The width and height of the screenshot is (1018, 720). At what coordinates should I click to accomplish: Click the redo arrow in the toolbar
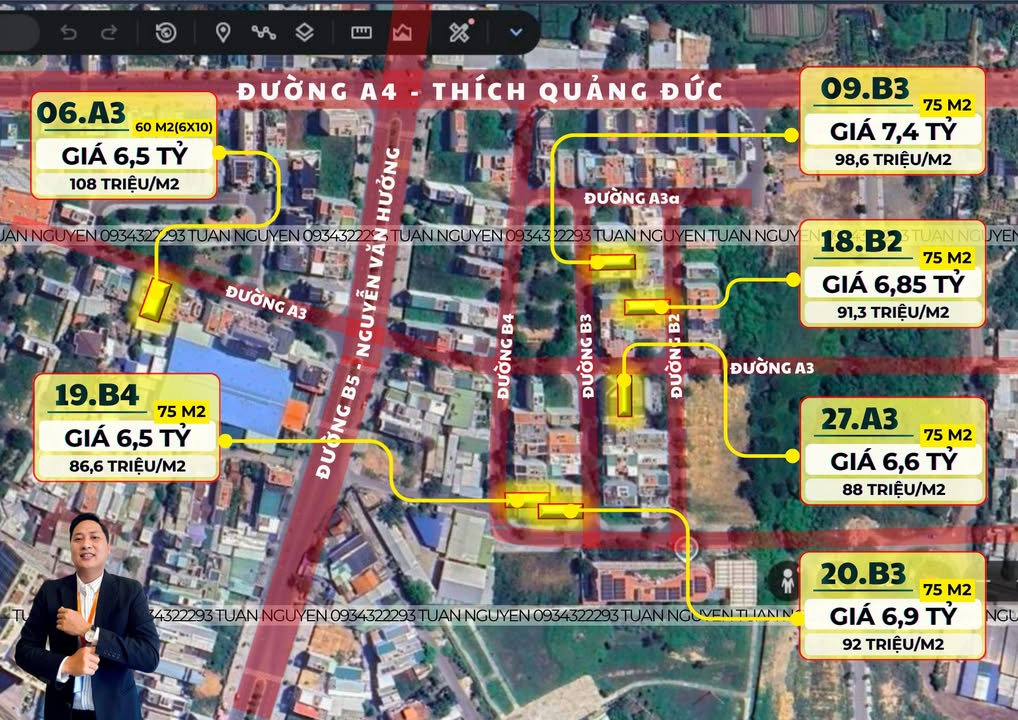[110, 33]
